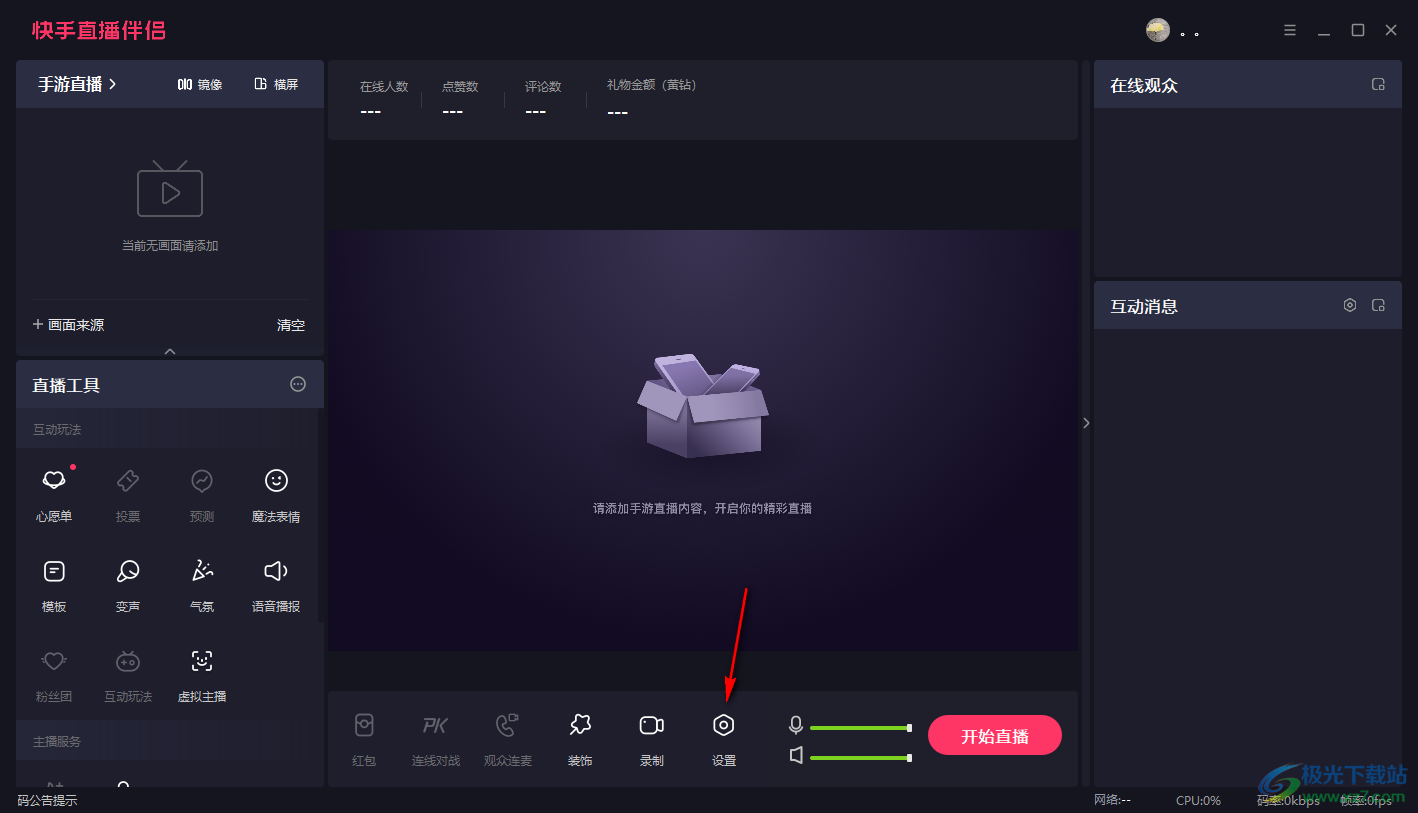Click the 请添加手游直播内容 hint text
This screenshot has width=1418, height=813.
click(x=702, y=508)
